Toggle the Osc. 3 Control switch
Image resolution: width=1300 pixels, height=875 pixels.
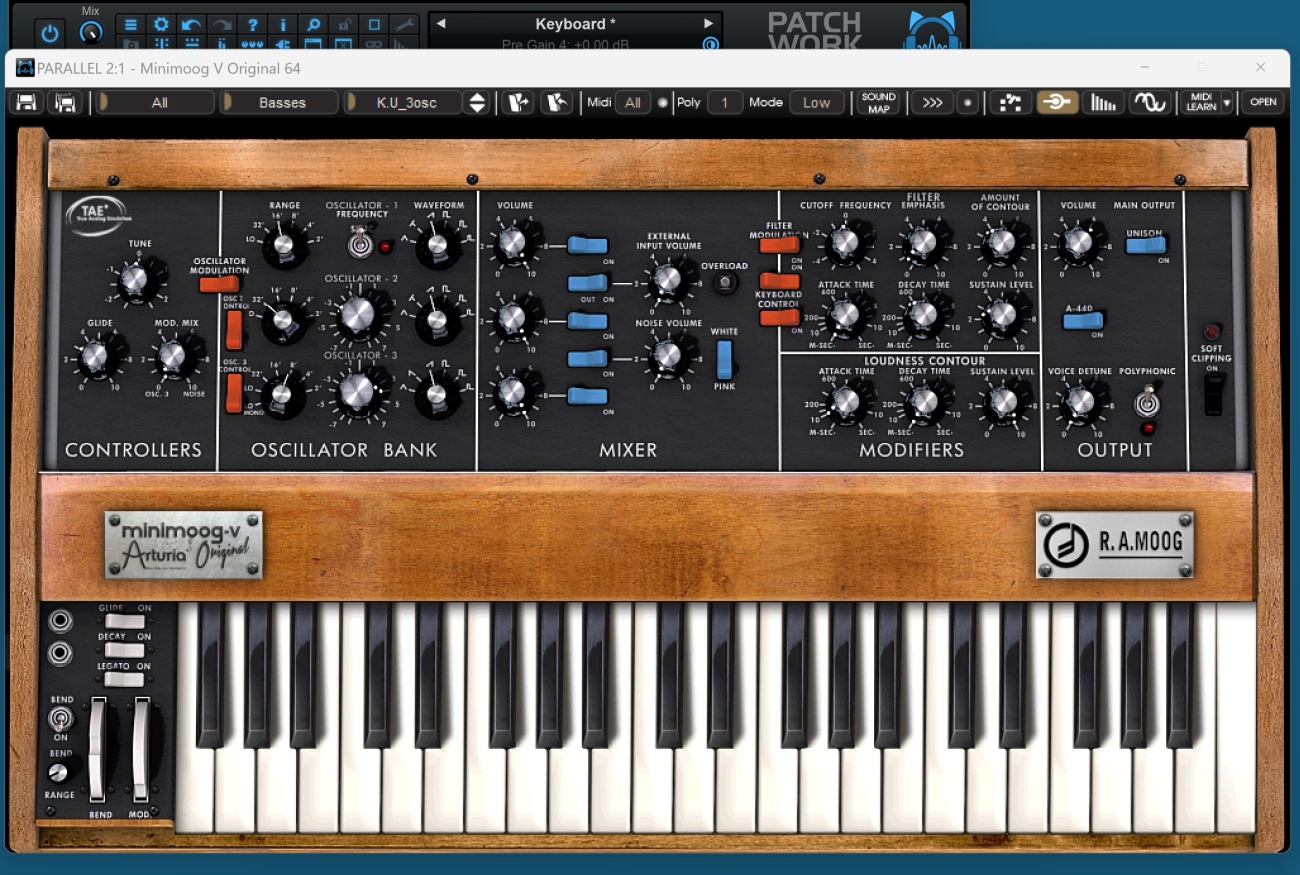tap(234, 392)
